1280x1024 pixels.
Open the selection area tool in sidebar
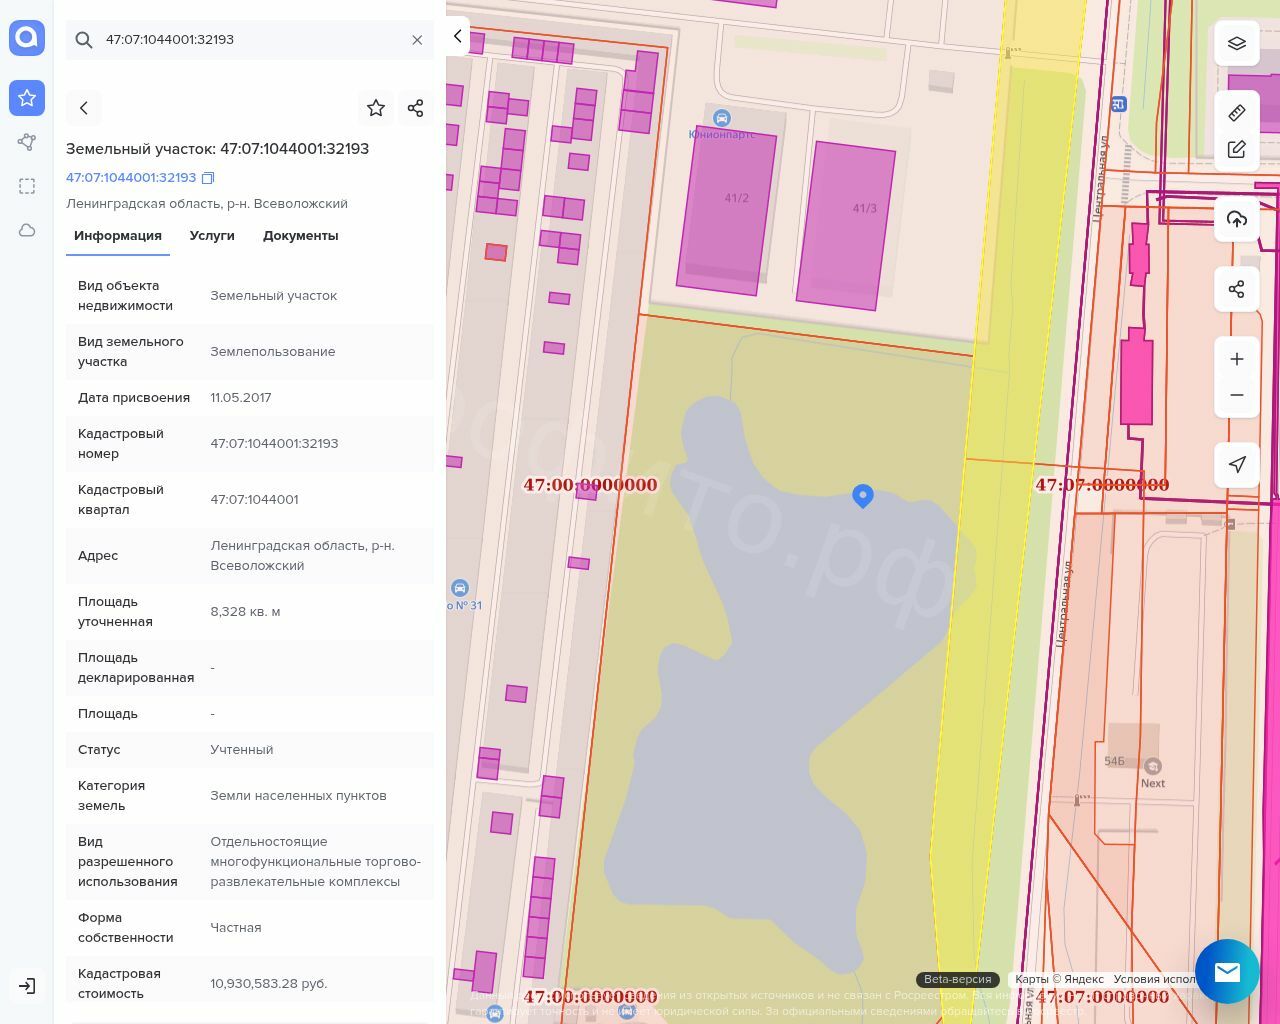27,186
